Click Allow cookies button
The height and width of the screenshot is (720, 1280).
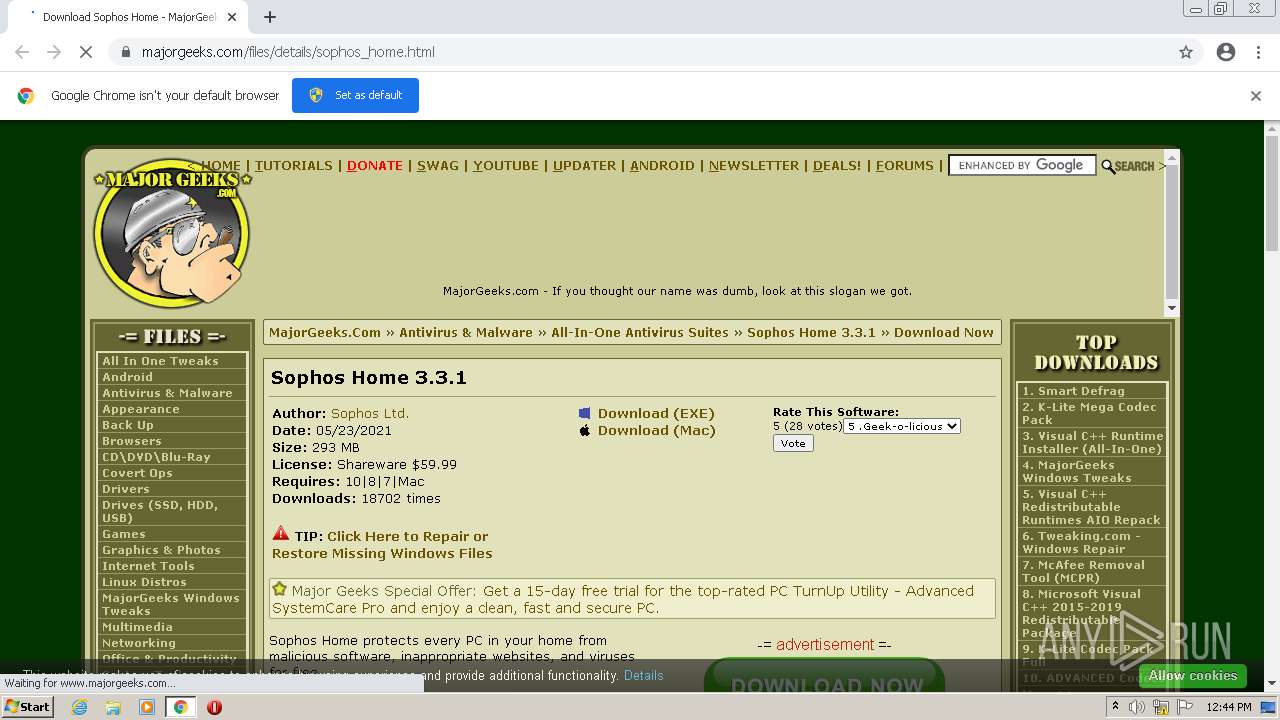(1193, 676)
